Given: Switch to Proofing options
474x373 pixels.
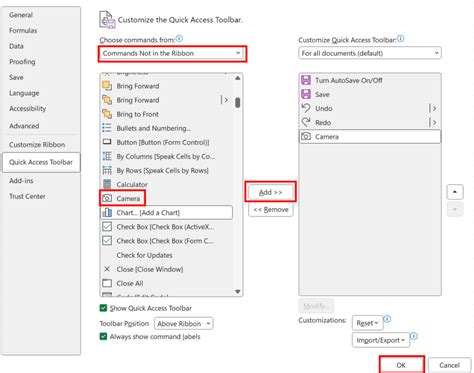Looking at the screenshot, I should (22, 62).
